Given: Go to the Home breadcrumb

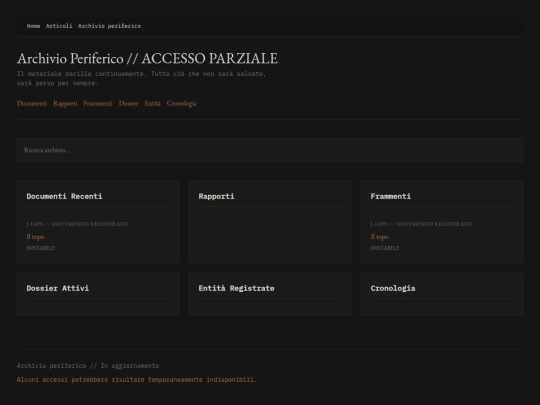Looking at the screenshot, I should [x=33, y=26].
